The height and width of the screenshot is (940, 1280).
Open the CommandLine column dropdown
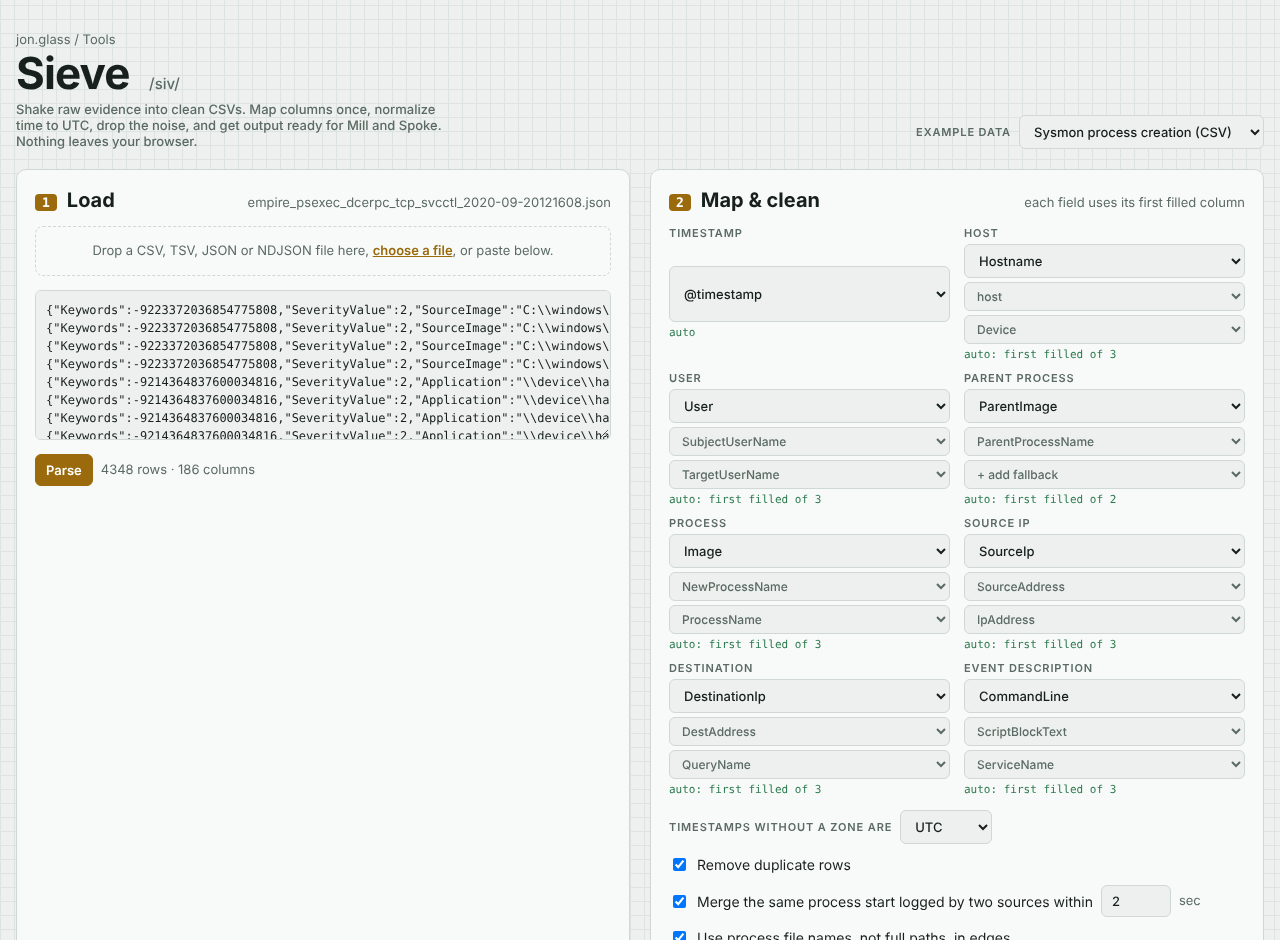(1104, 696)
